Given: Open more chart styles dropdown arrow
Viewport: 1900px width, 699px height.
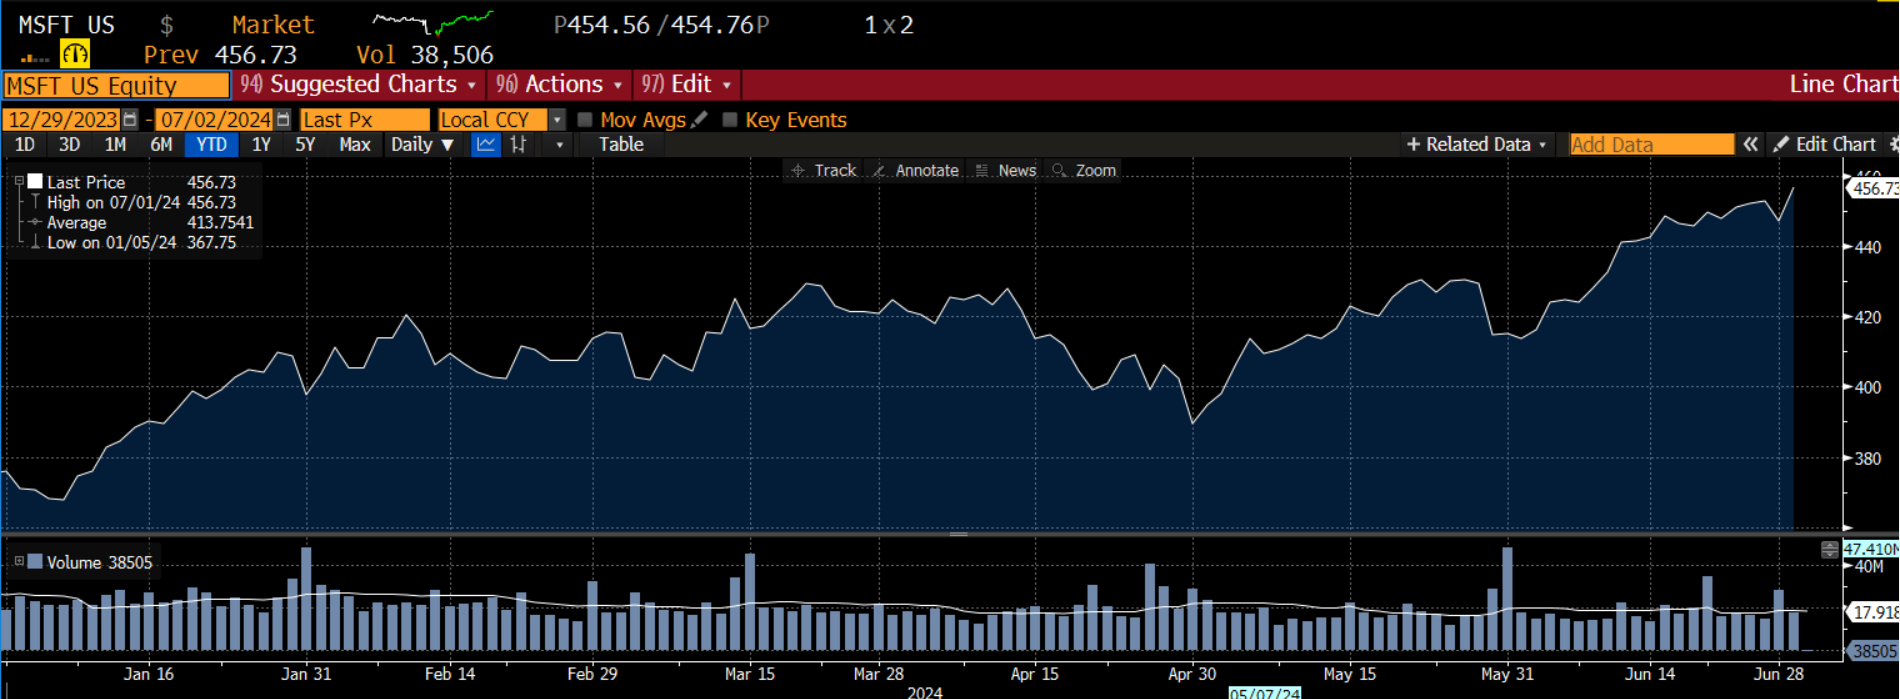Looking at the screenshot, I should pos(559,145).
